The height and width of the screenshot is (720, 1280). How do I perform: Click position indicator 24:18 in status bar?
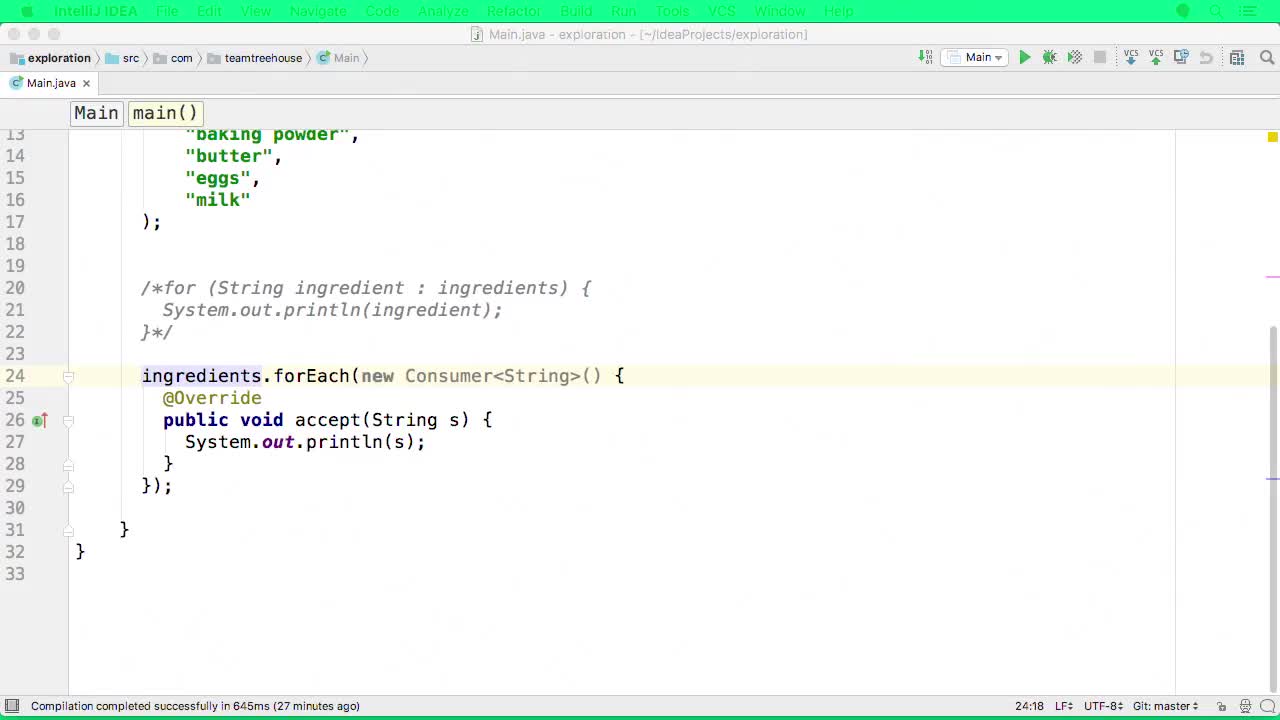1029,706
